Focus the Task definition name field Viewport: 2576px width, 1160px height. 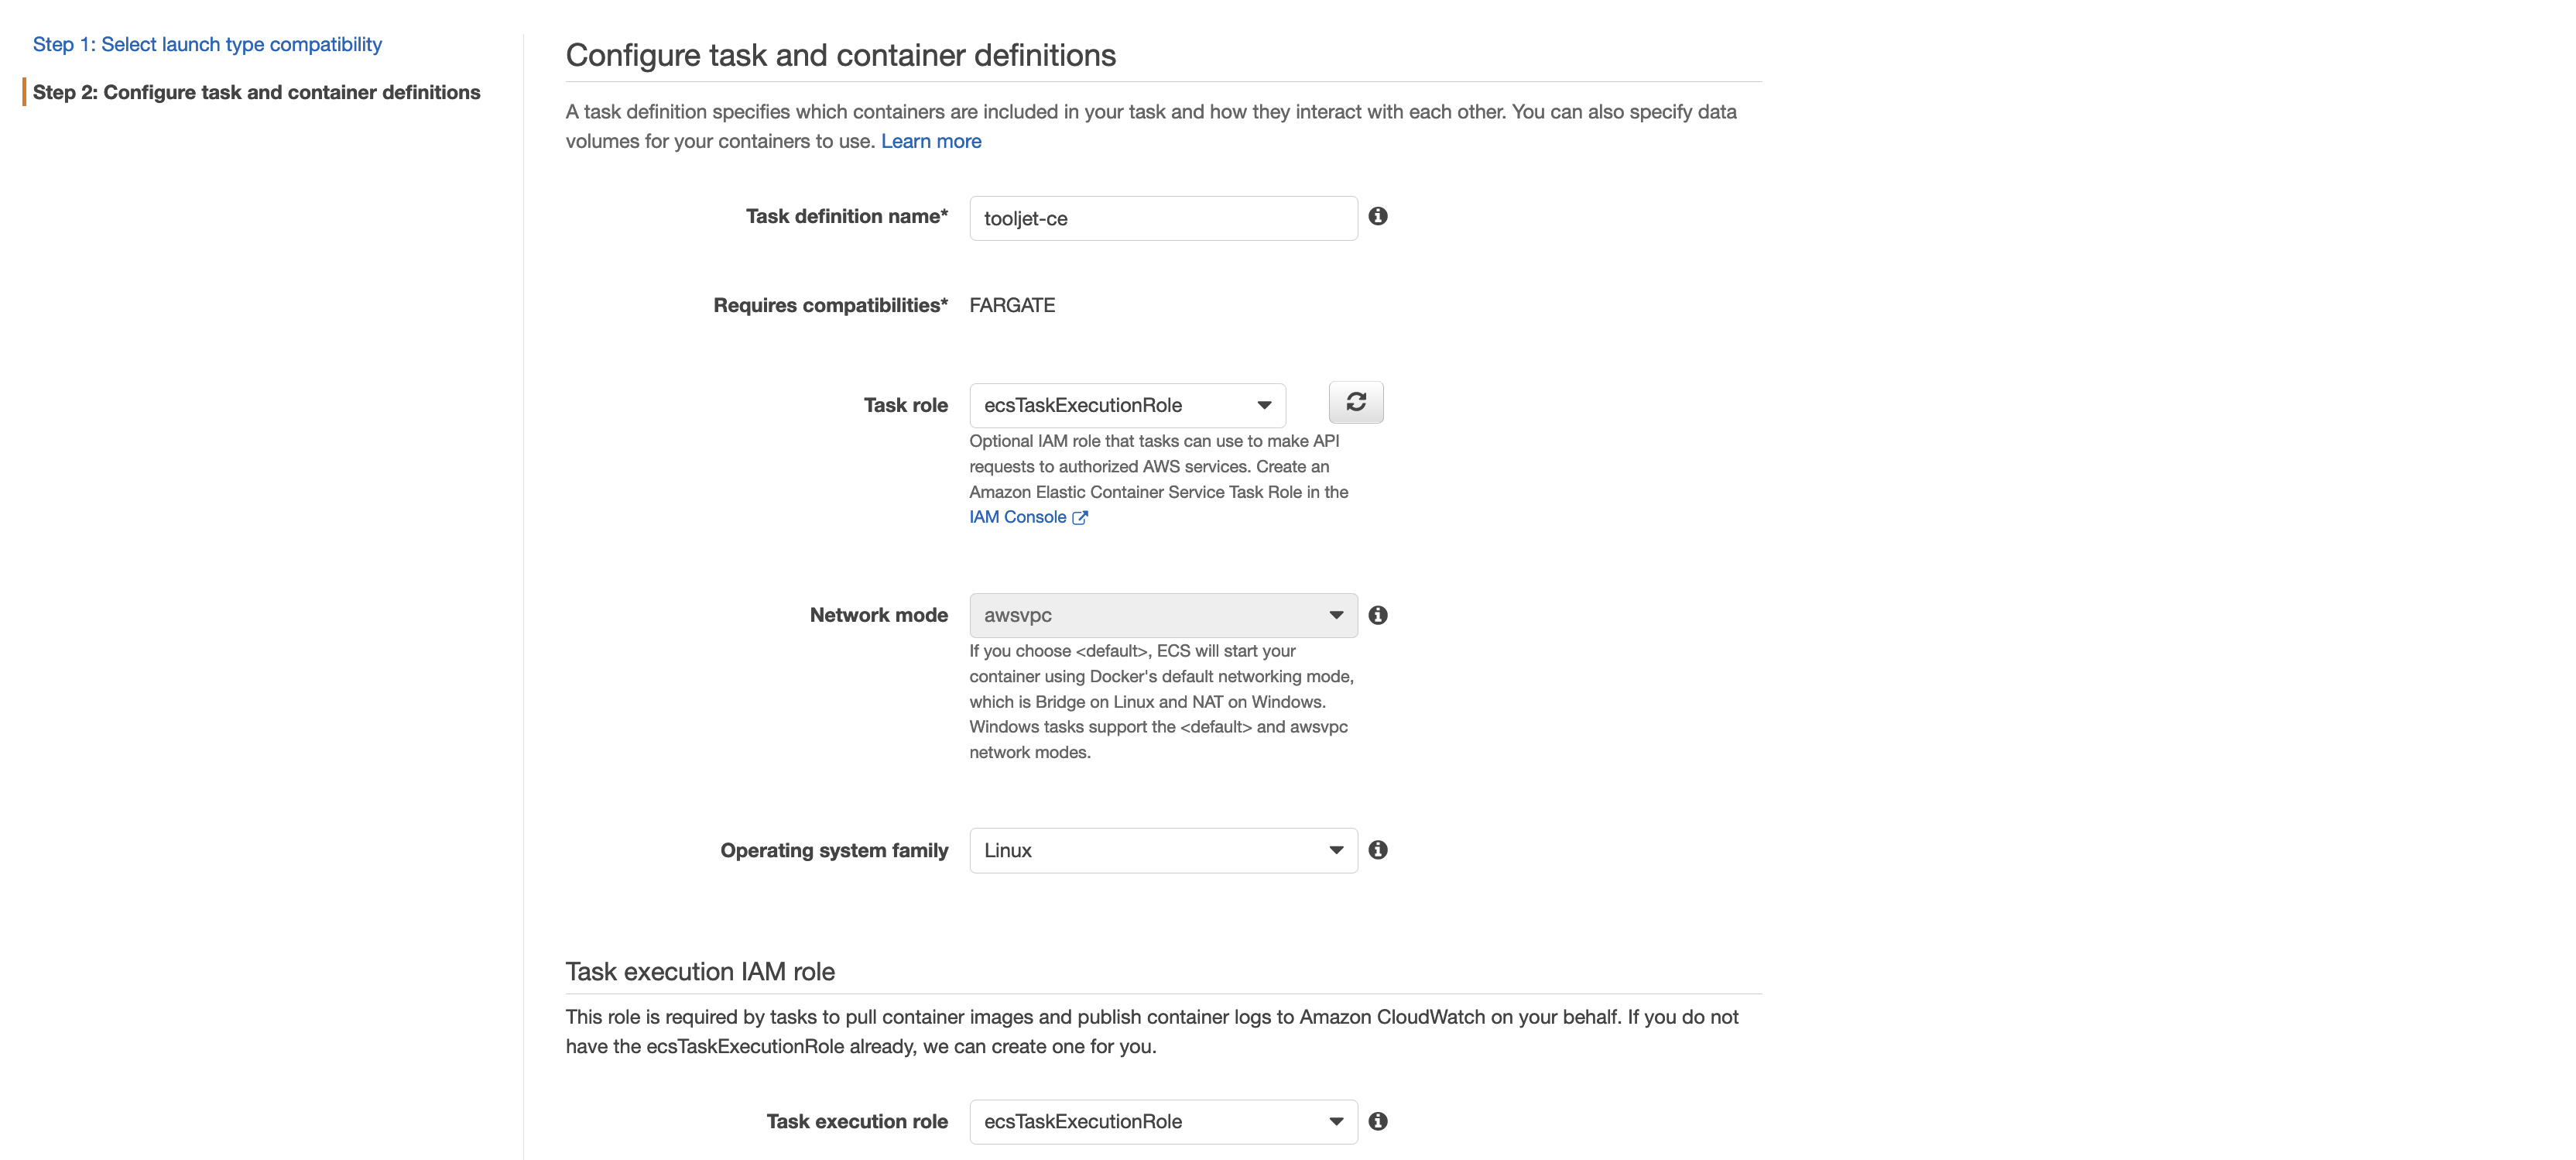tap(1163, 218)
